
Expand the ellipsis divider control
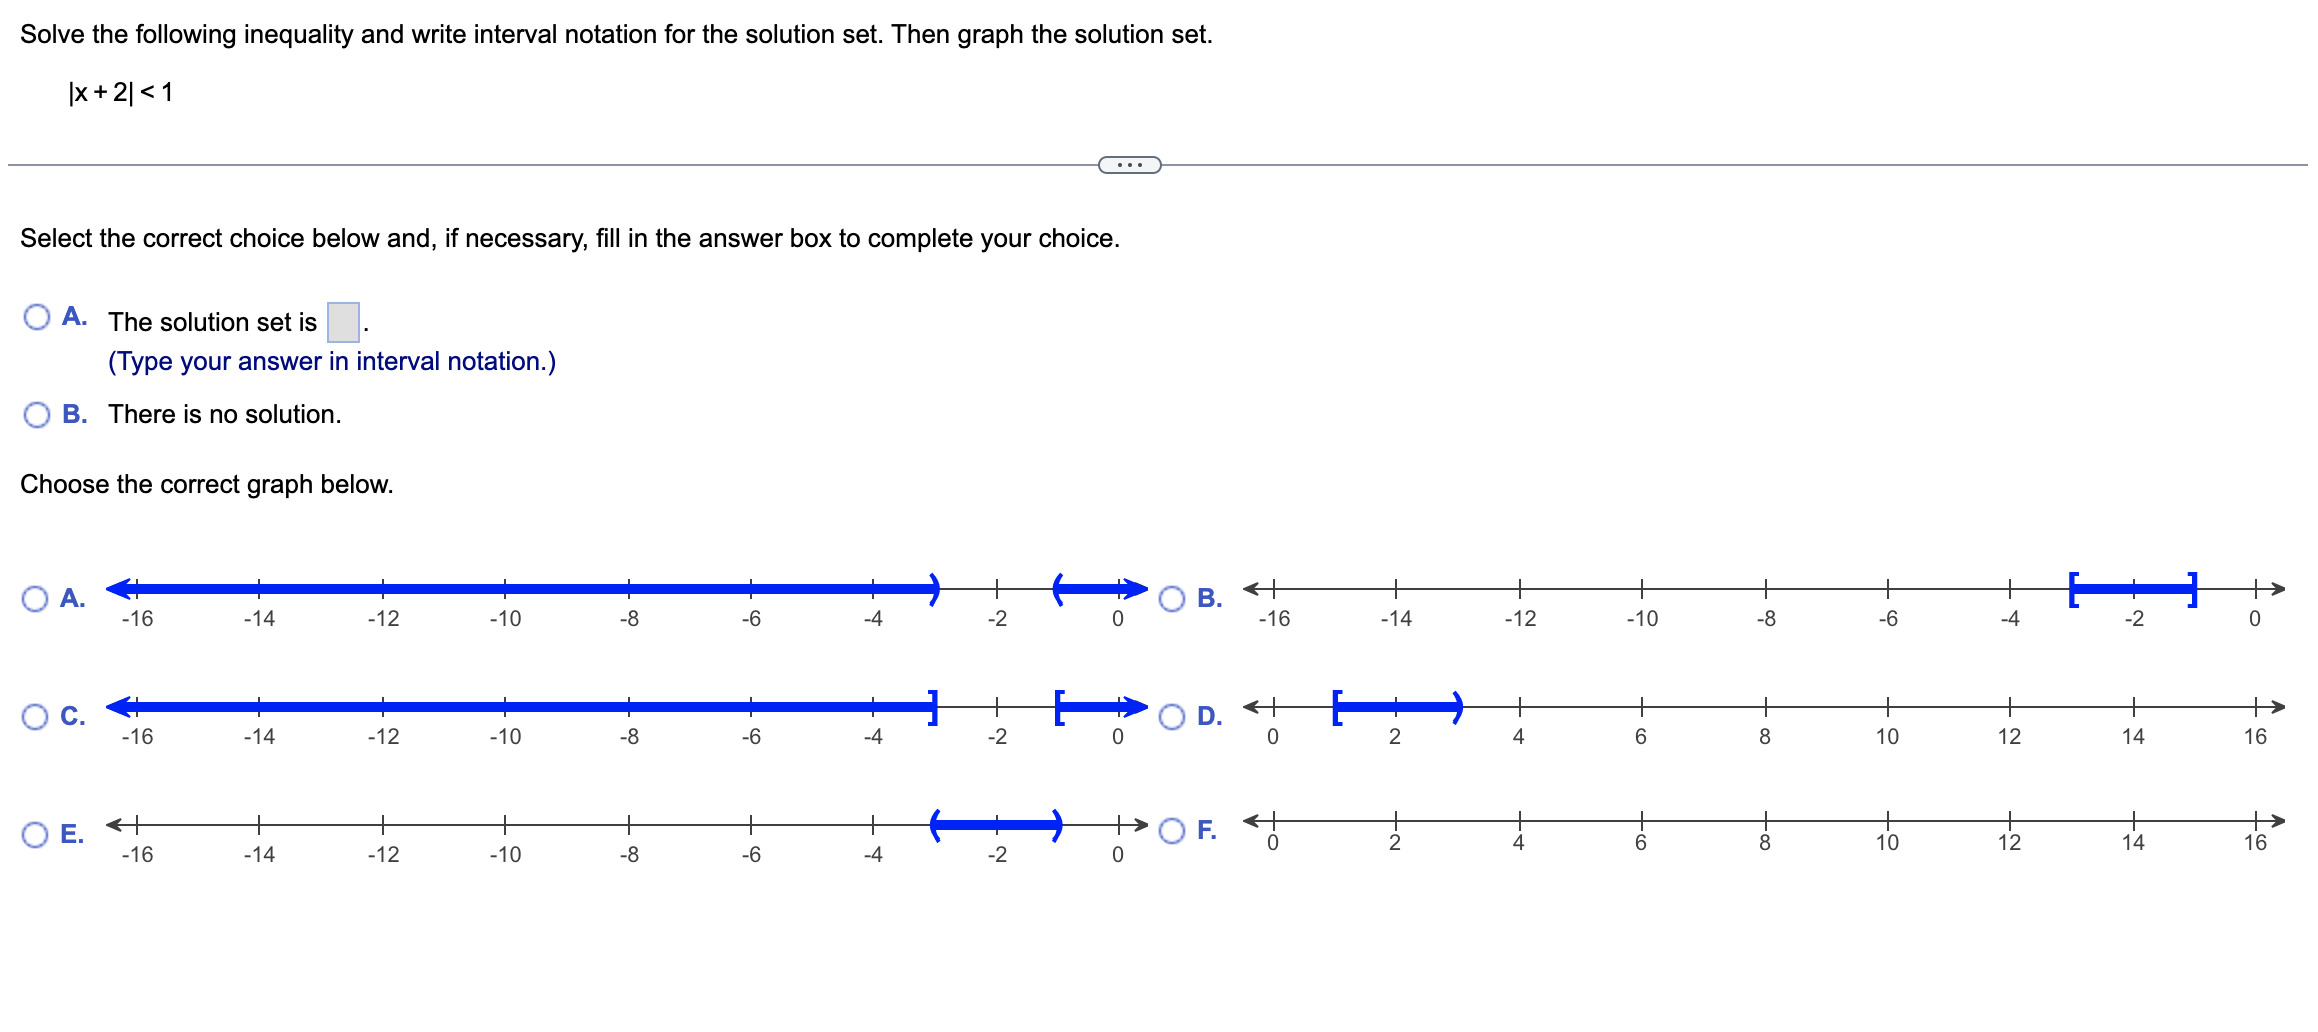point(1130,164)
